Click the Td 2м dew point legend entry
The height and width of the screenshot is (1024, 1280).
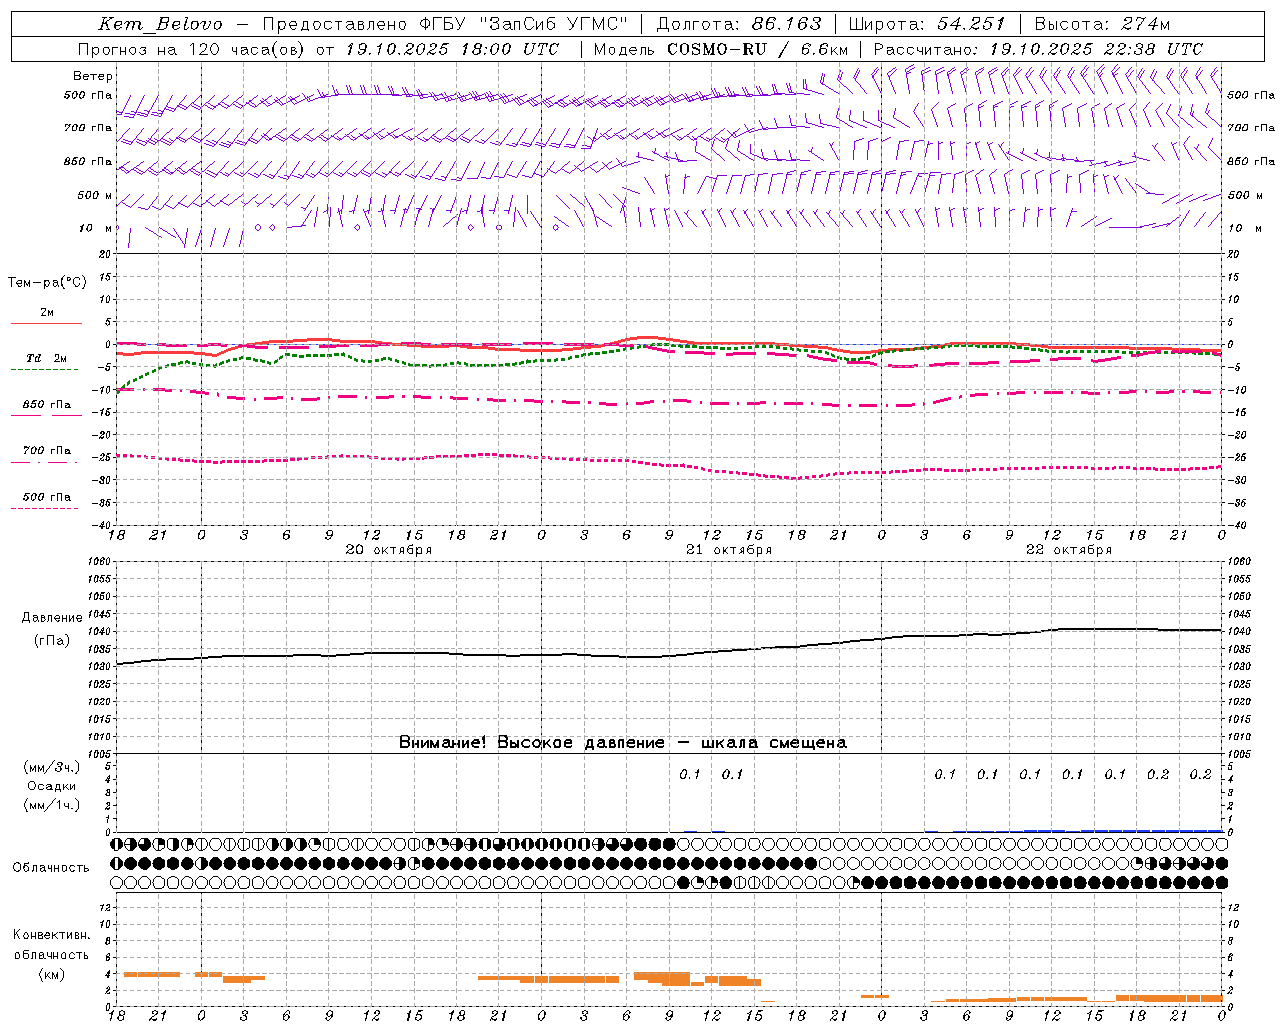click(46, 358)
